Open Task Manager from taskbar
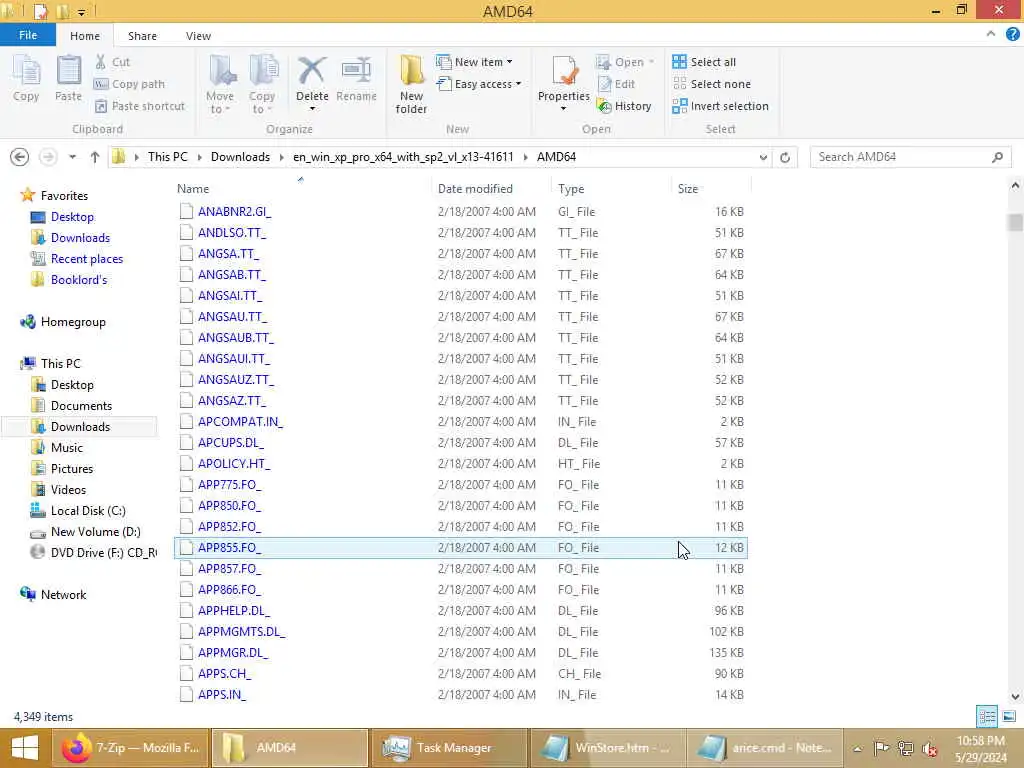 pos(449,748)
